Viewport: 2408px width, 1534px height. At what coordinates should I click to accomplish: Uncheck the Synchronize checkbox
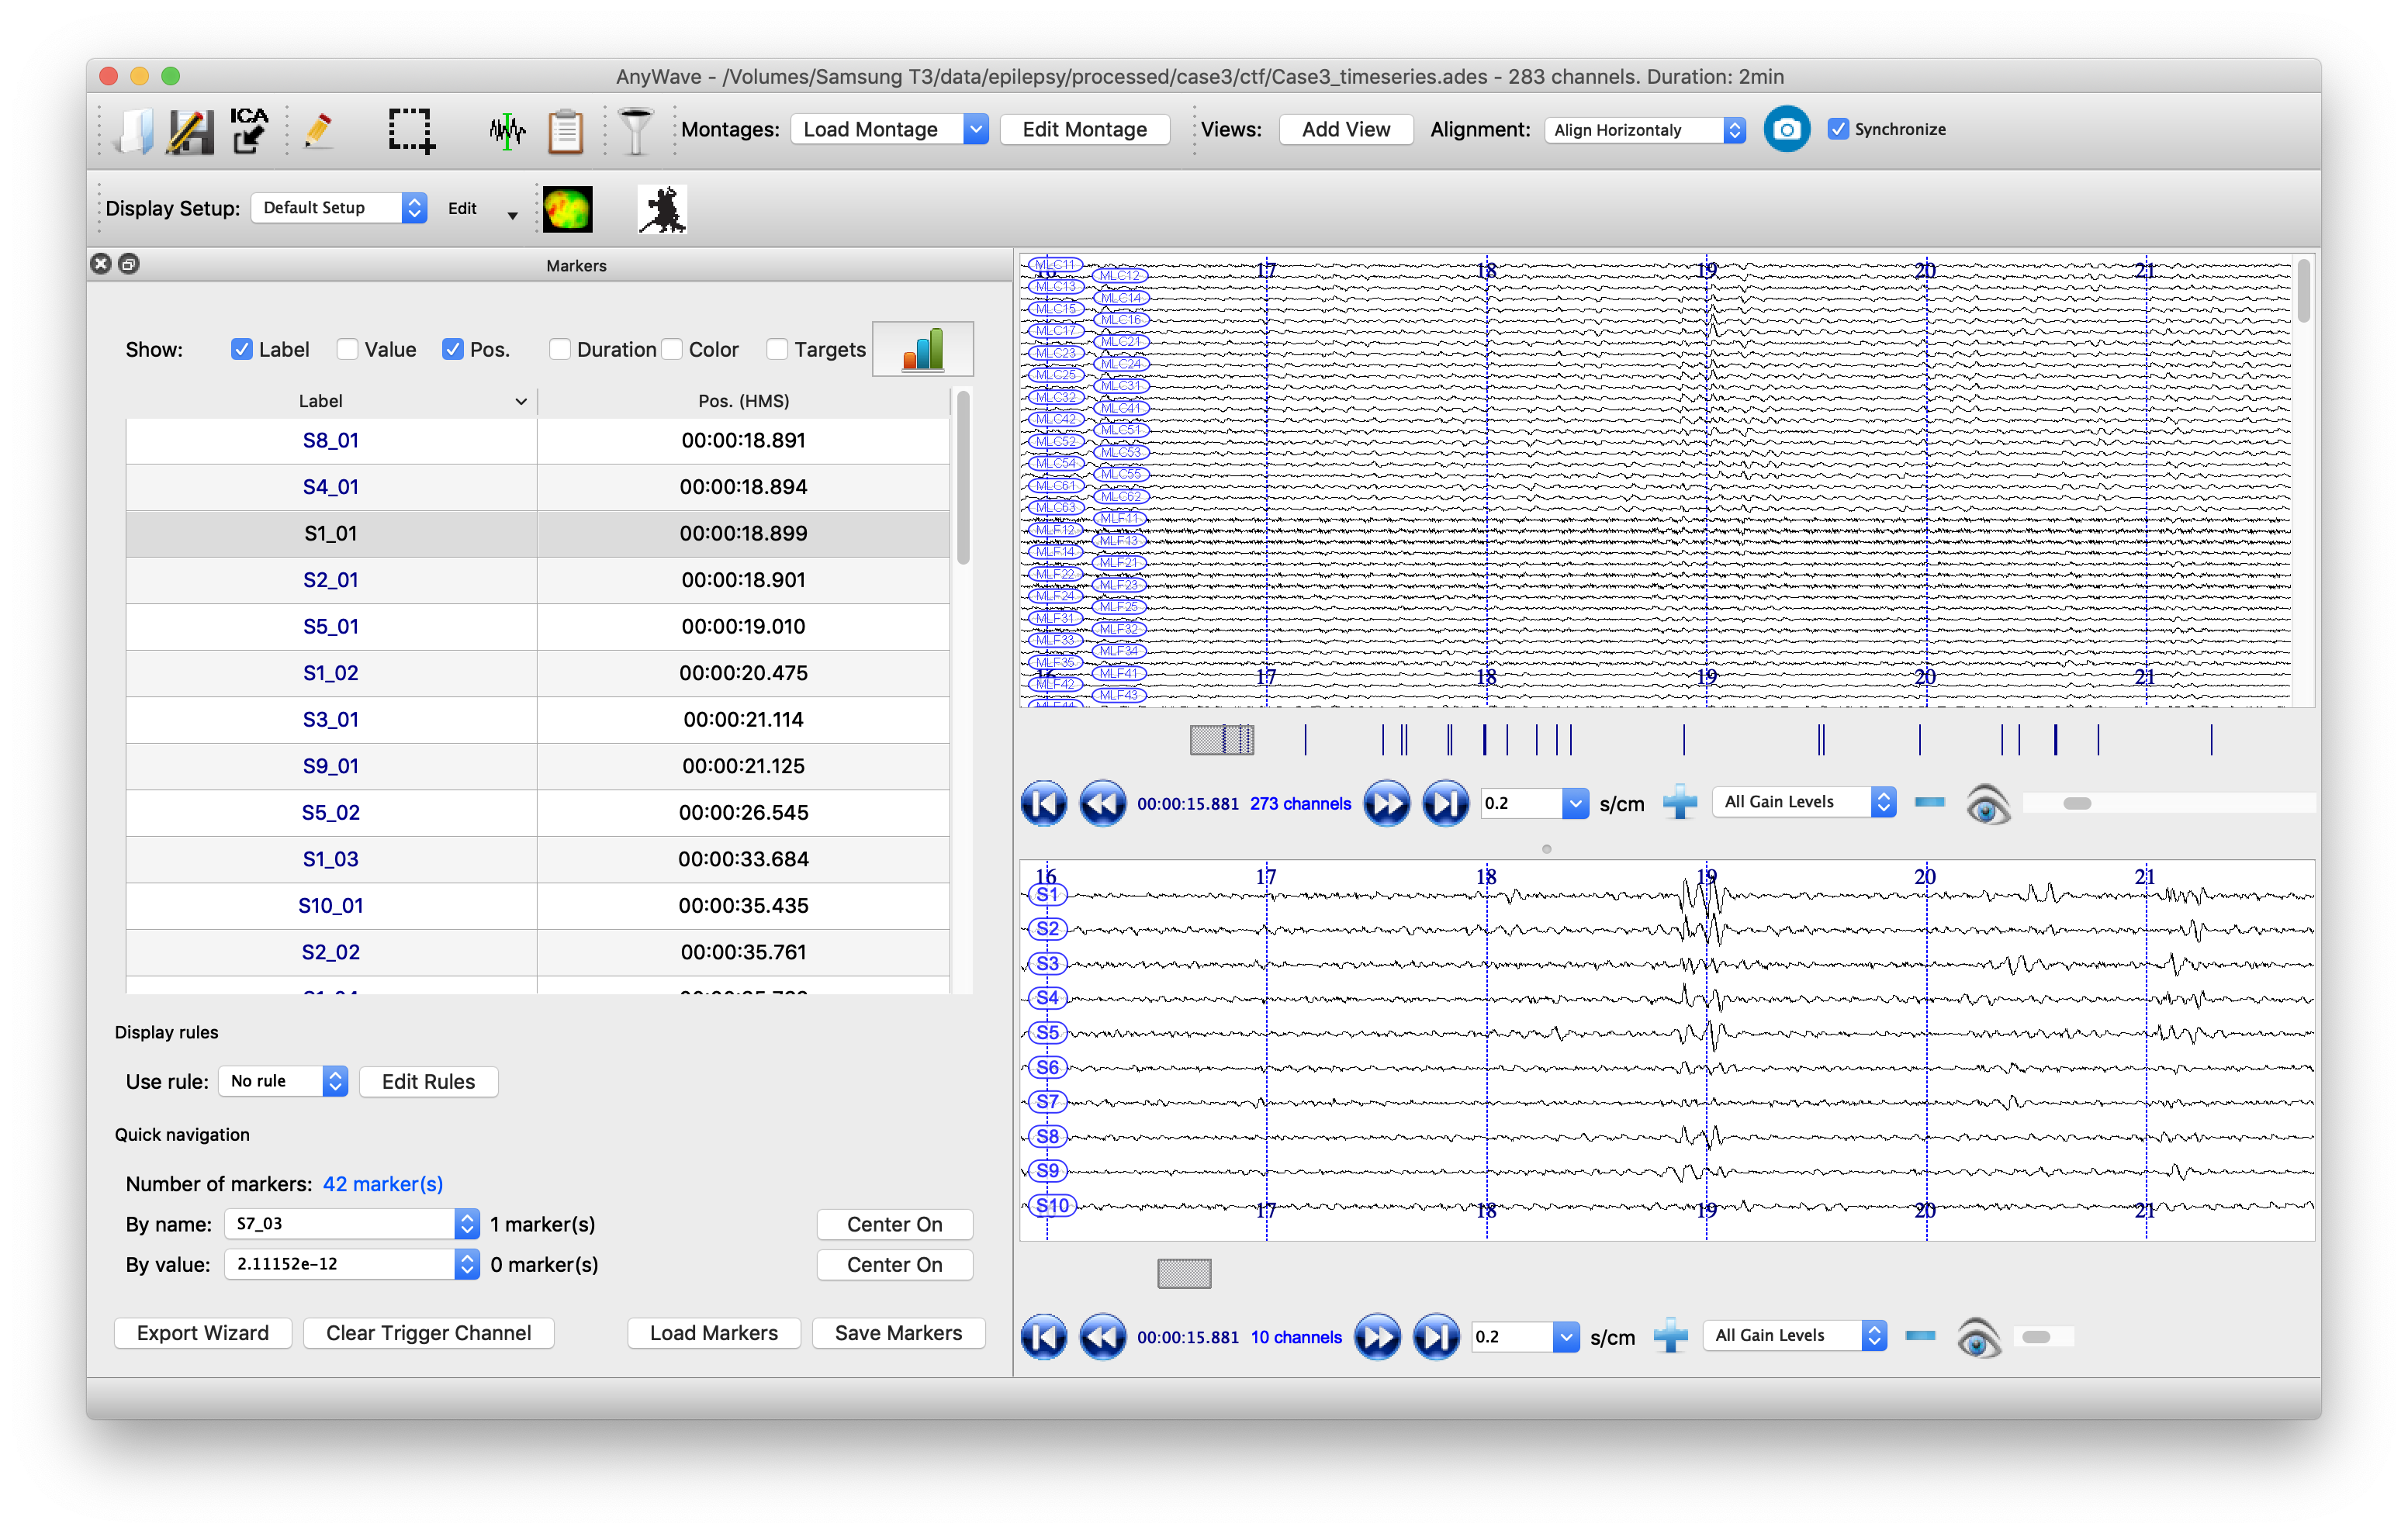tap(1838, 129)
